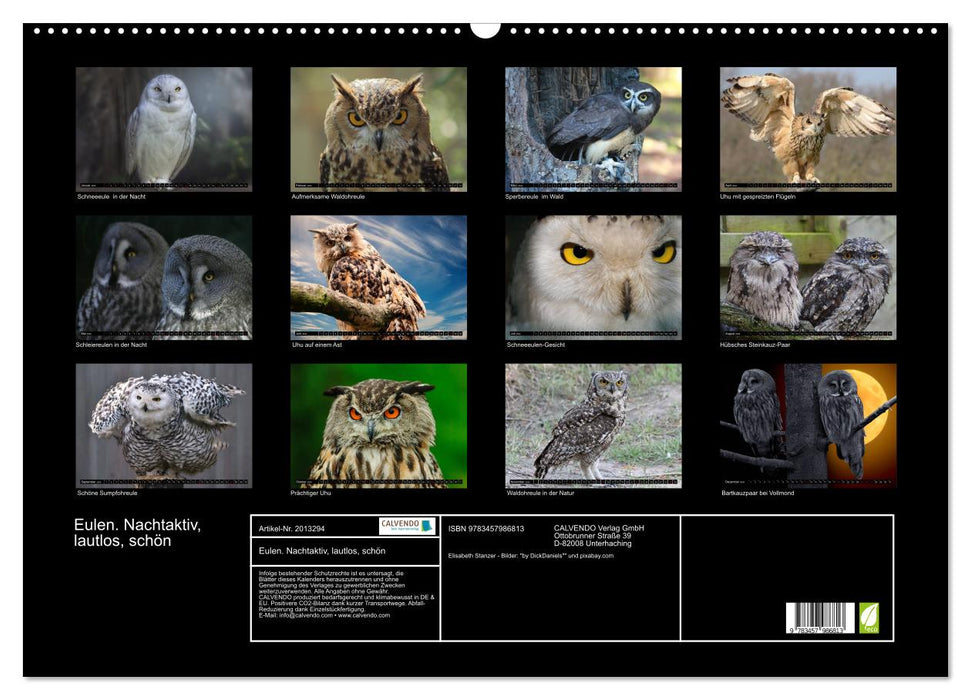Click the ISBN barcode
The height and width of the screenshot is (700, 971).
click(820, 618)
